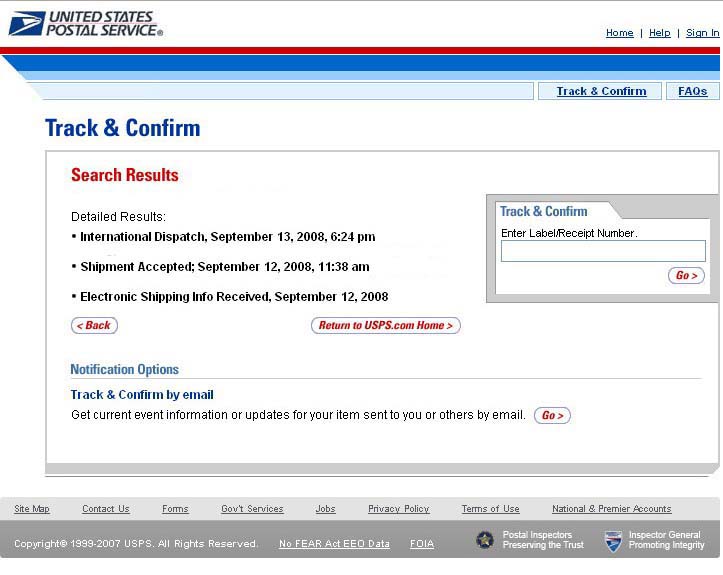
Task: Click Return to USPS.com Home button
Action: click(385, 325)
